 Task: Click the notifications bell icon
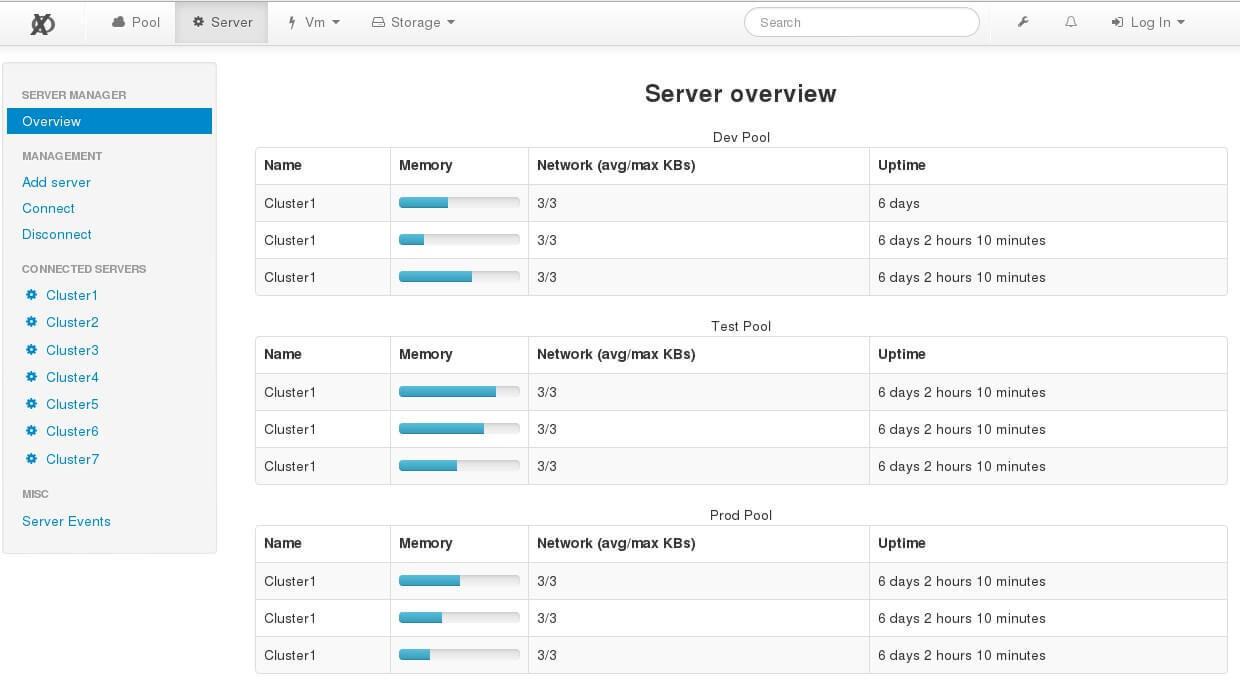(x=1071, y=22)
